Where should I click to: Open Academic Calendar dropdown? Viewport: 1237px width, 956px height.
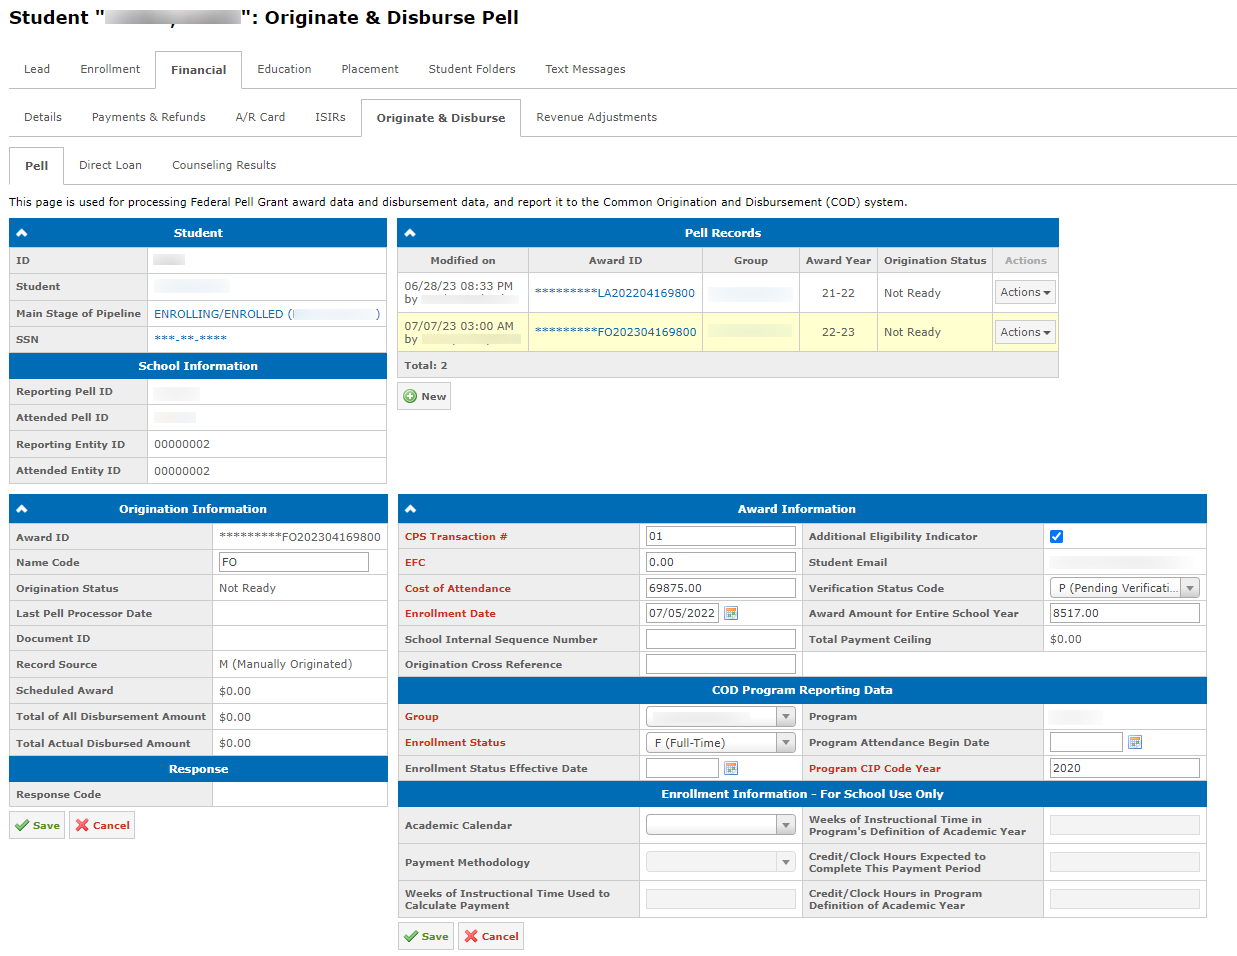click(x=721, y=825)
